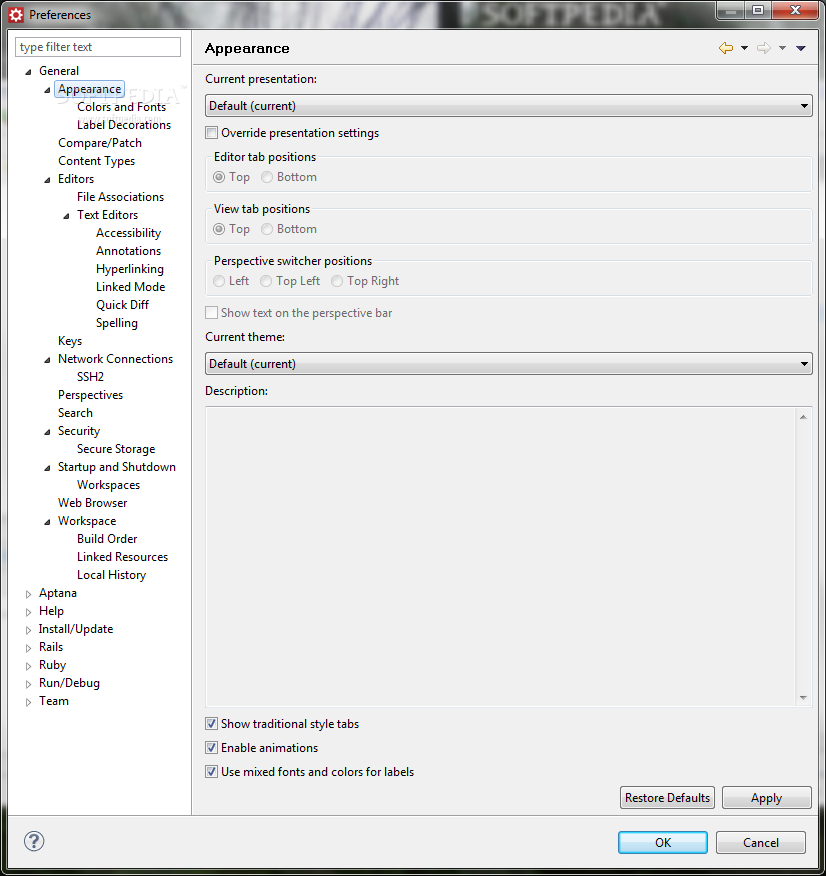826x876 pixels.
Task: Open the back history dropdown arrow
Action: coord(744,48)
